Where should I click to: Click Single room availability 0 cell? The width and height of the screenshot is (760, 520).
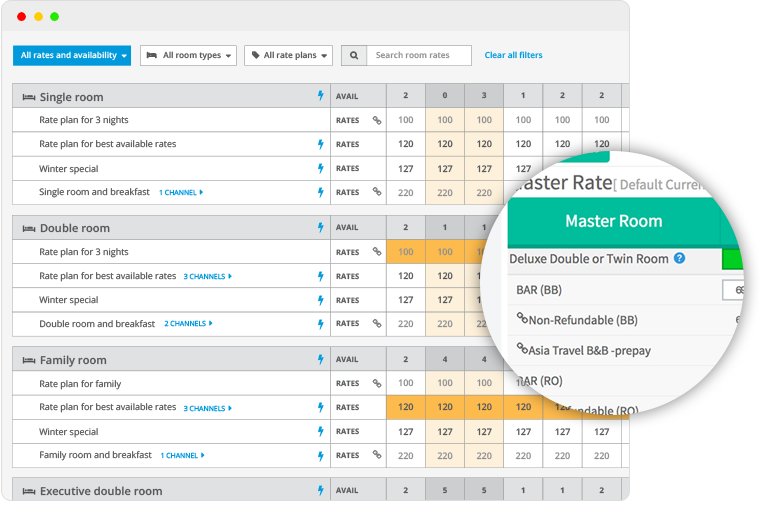coord(445,95)
